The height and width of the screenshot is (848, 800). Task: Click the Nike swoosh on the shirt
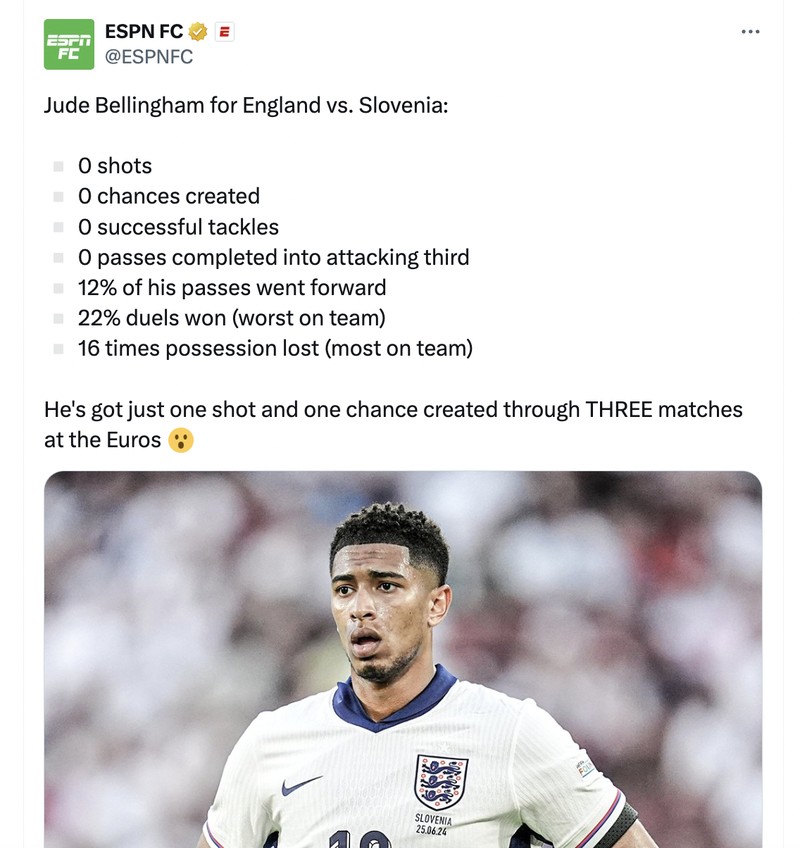coord(301,785)
